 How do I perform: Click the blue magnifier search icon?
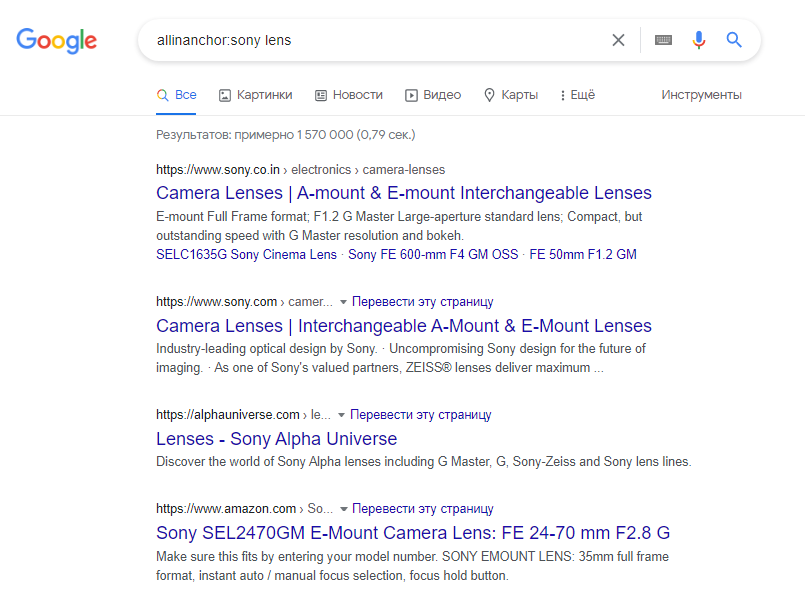(x=734, y=40)
